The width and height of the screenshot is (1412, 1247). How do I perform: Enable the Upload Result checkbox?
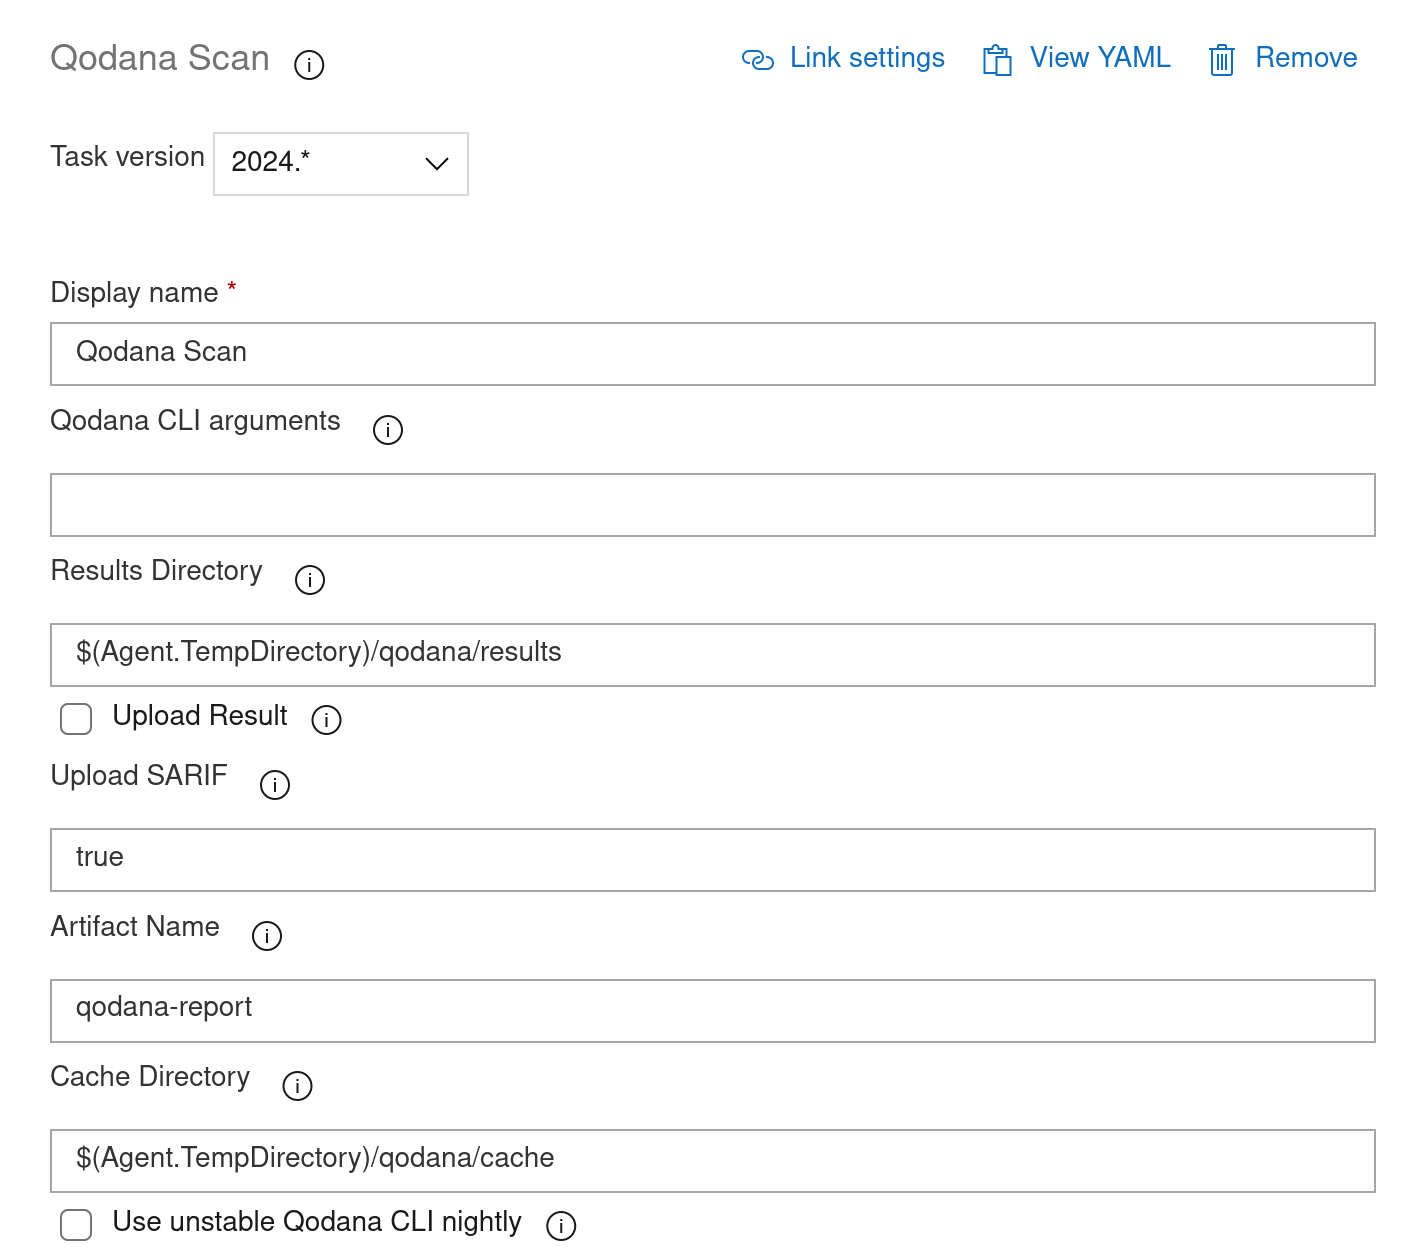76,719
